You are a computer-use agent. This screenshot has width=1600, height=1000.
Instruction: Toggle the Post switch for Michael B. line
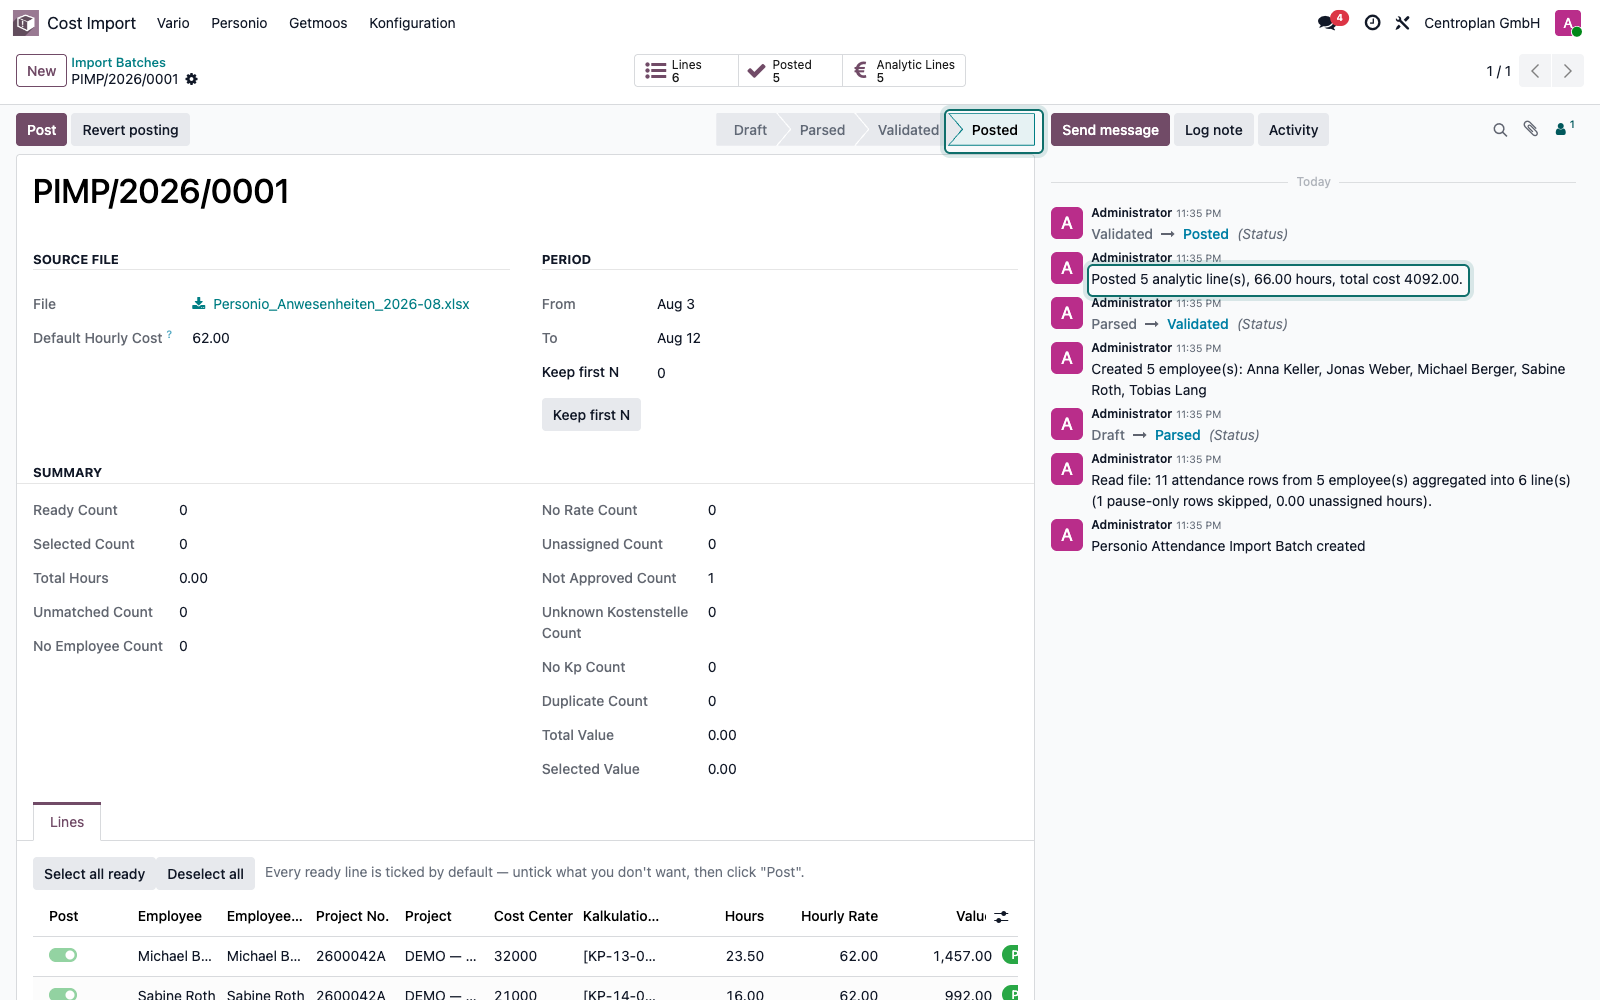coord(63,955)
